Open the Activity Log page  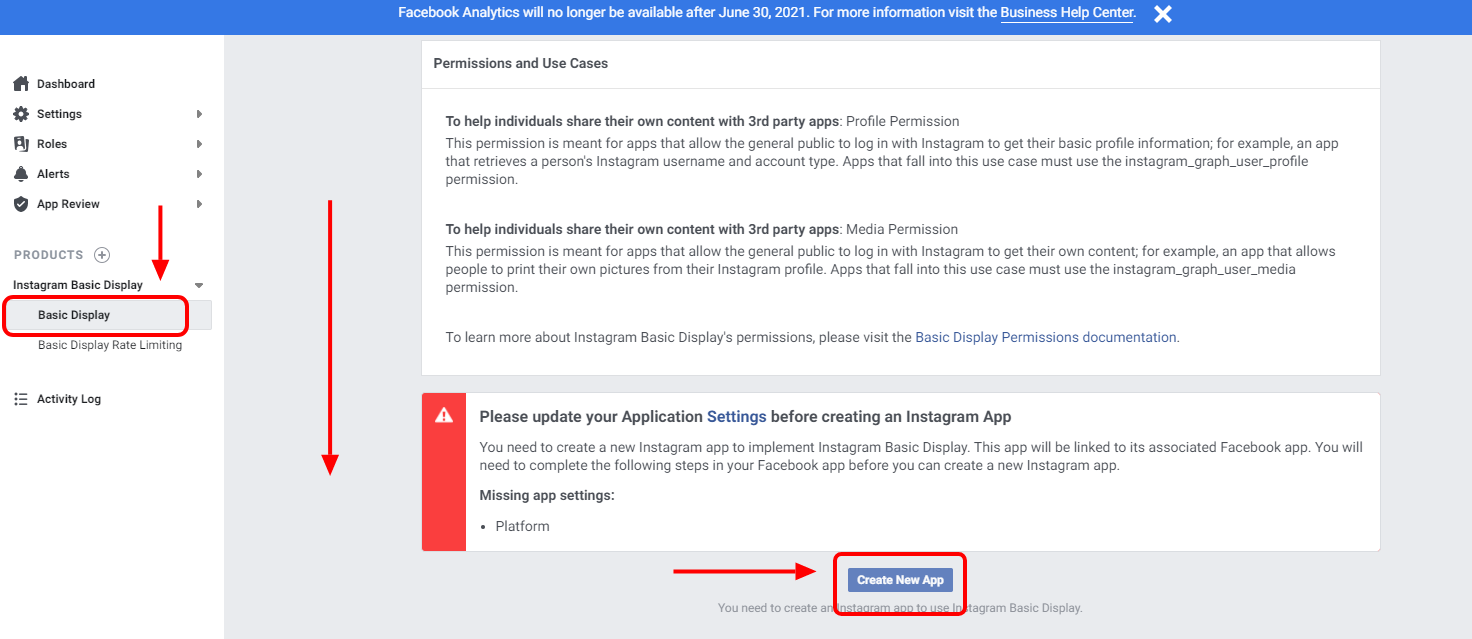pyautogui.click(x=69, y=399)
